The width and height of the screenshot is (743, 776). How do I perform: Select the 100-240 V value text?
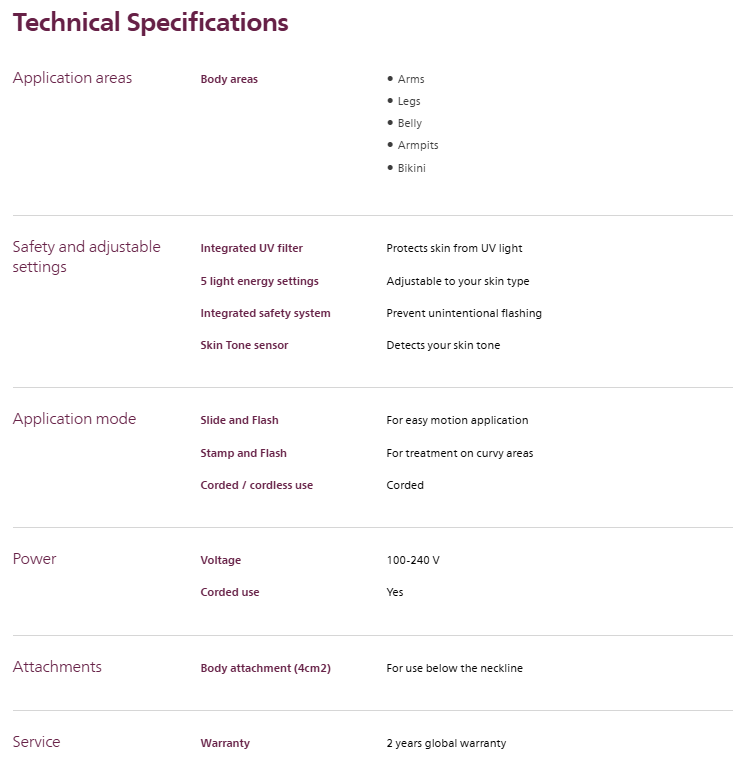click(412, 560)
